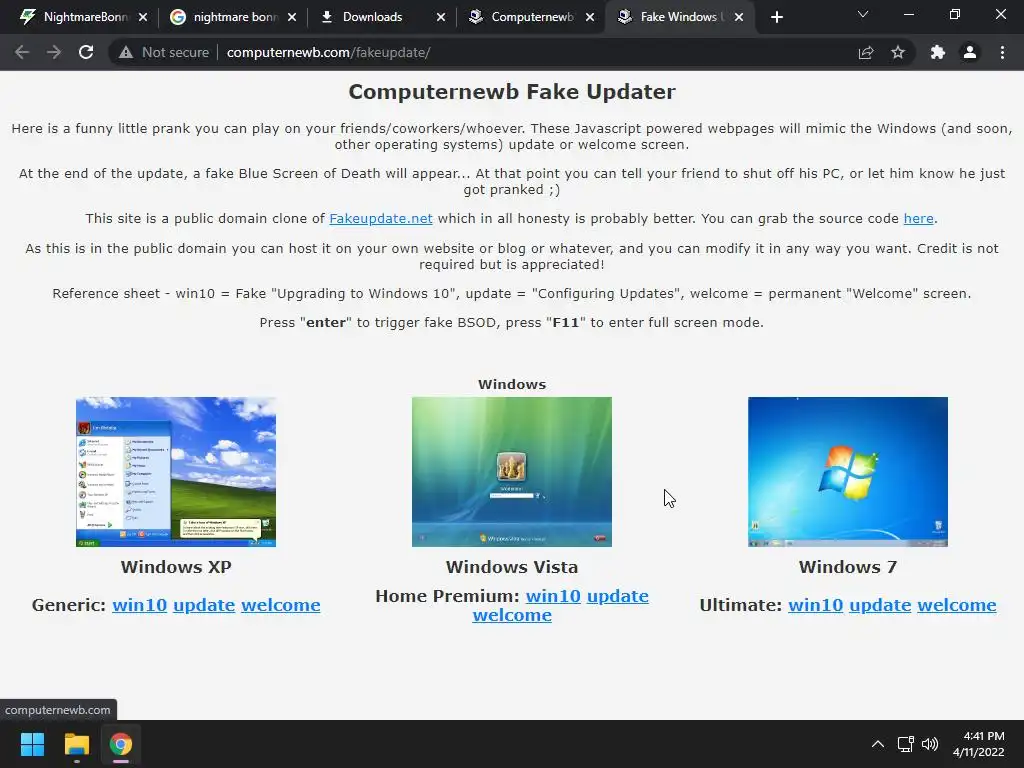The image size is (1024, 768).
Task: Open network settings from tray
Action: (905, 744)
